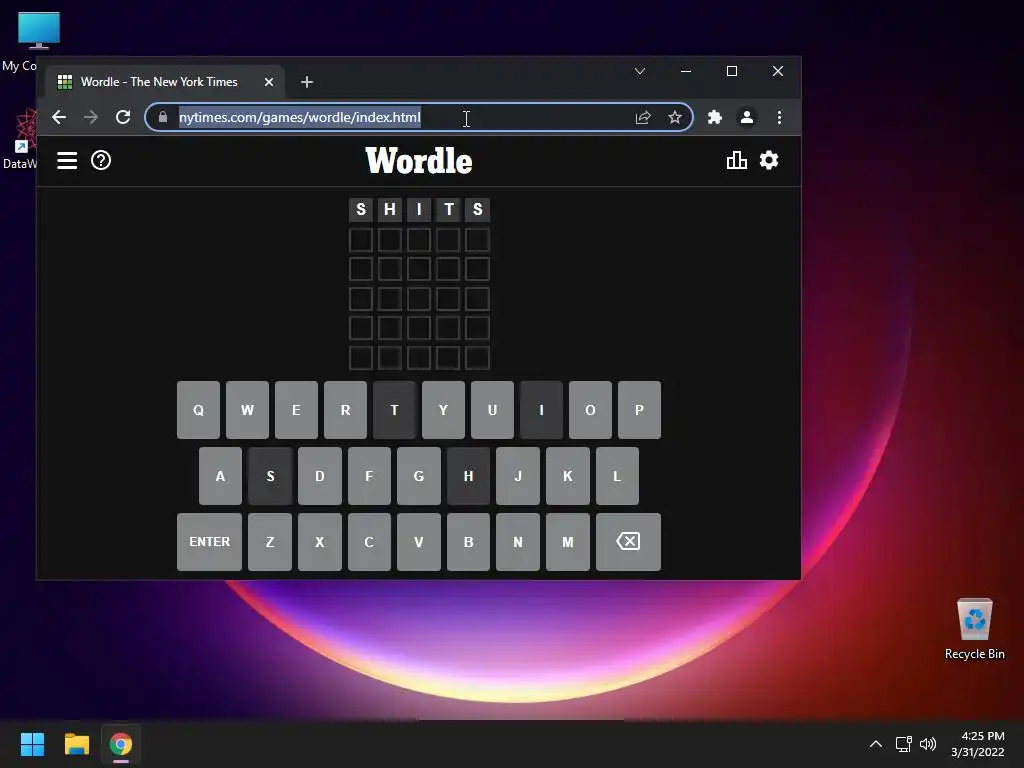Viewport: 1024px width, 768px height.
Task: Click the O key on Wordle keyboard
Action: [x=590, y=410]
